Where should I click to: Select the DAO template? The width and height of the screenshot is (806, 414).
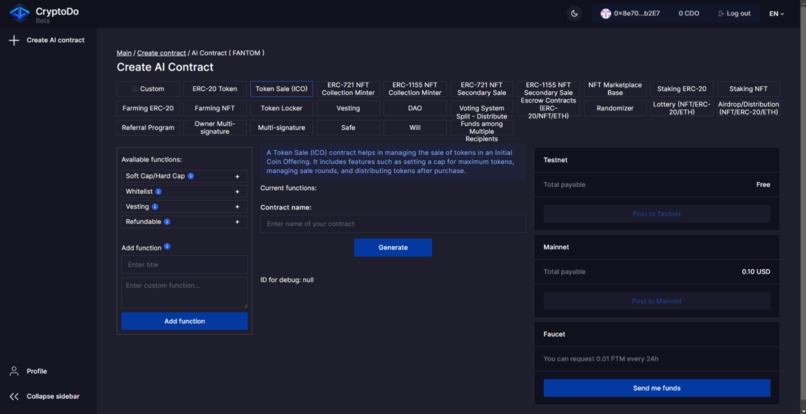(415, 109)
